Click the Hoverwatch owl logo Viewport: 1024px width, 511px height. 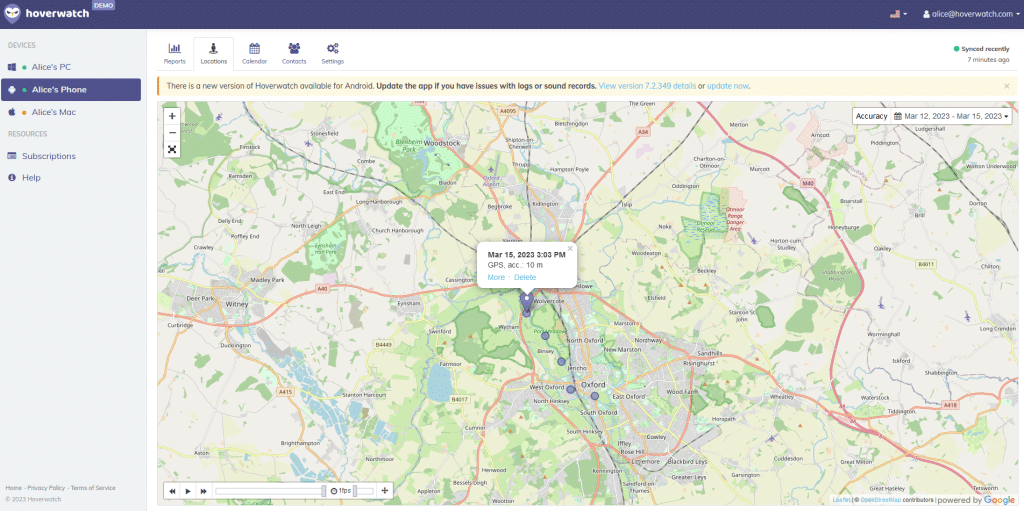12,13
